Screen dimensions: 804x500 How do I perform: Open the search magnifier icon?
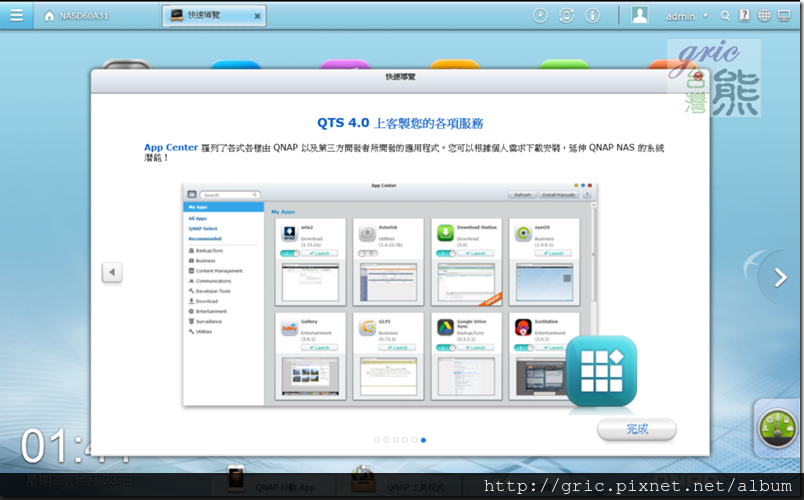(725, 16)
